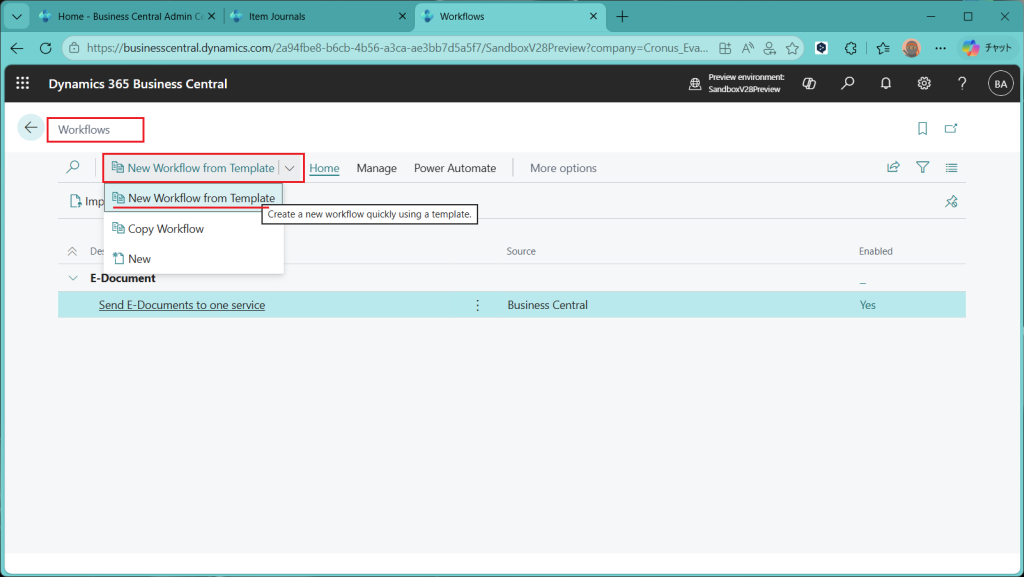Screen dimensions: 1024x577
Task: Open page in new window icon
Action: (951, 129)
